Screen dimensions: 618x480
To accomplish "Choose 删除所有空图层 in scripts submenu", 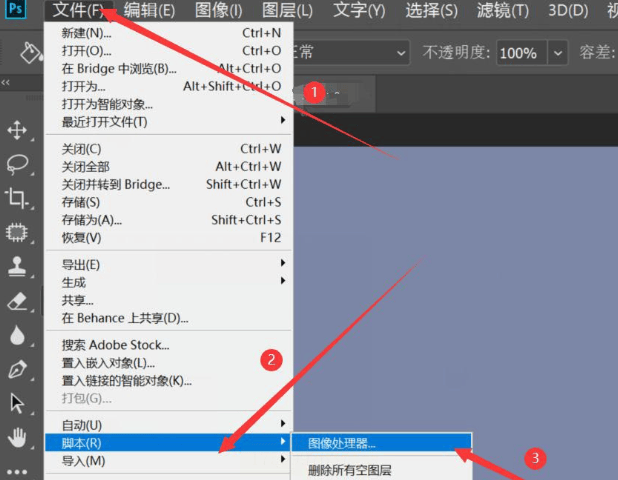I will [x=382, y=470].
